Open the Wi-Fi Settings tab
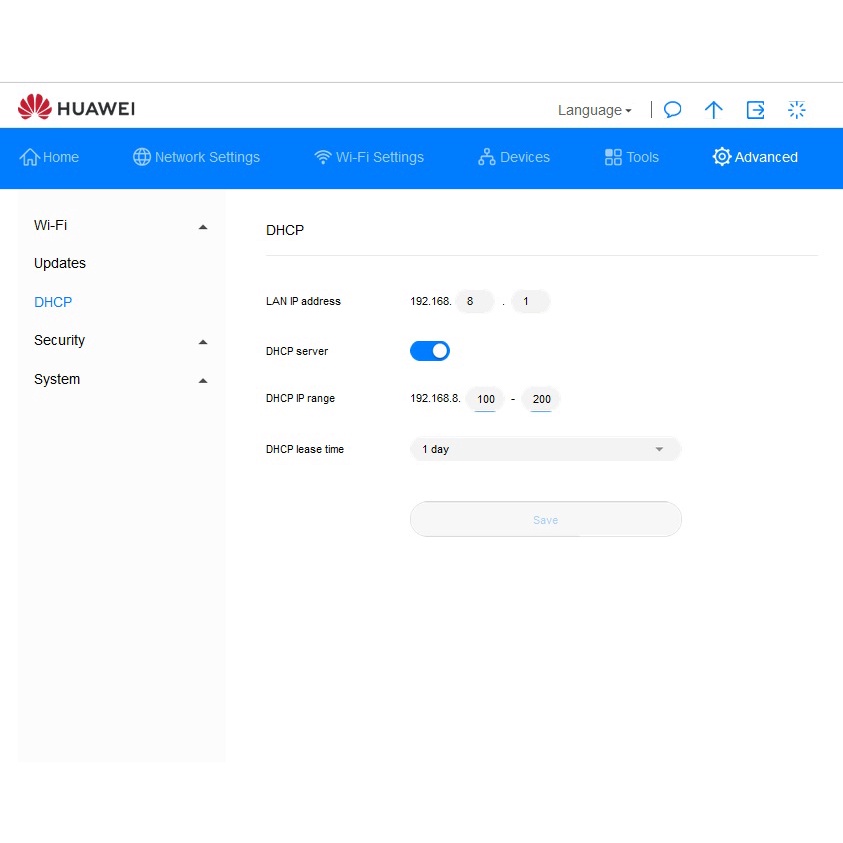Screen dimensions: 843x843 [x=369, y=157]
